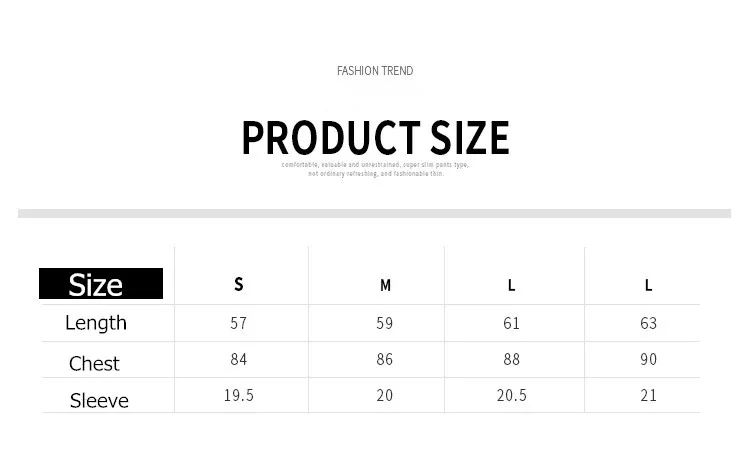Click the Chest value 90
This screenshot has width=750, height=451.
649,359
